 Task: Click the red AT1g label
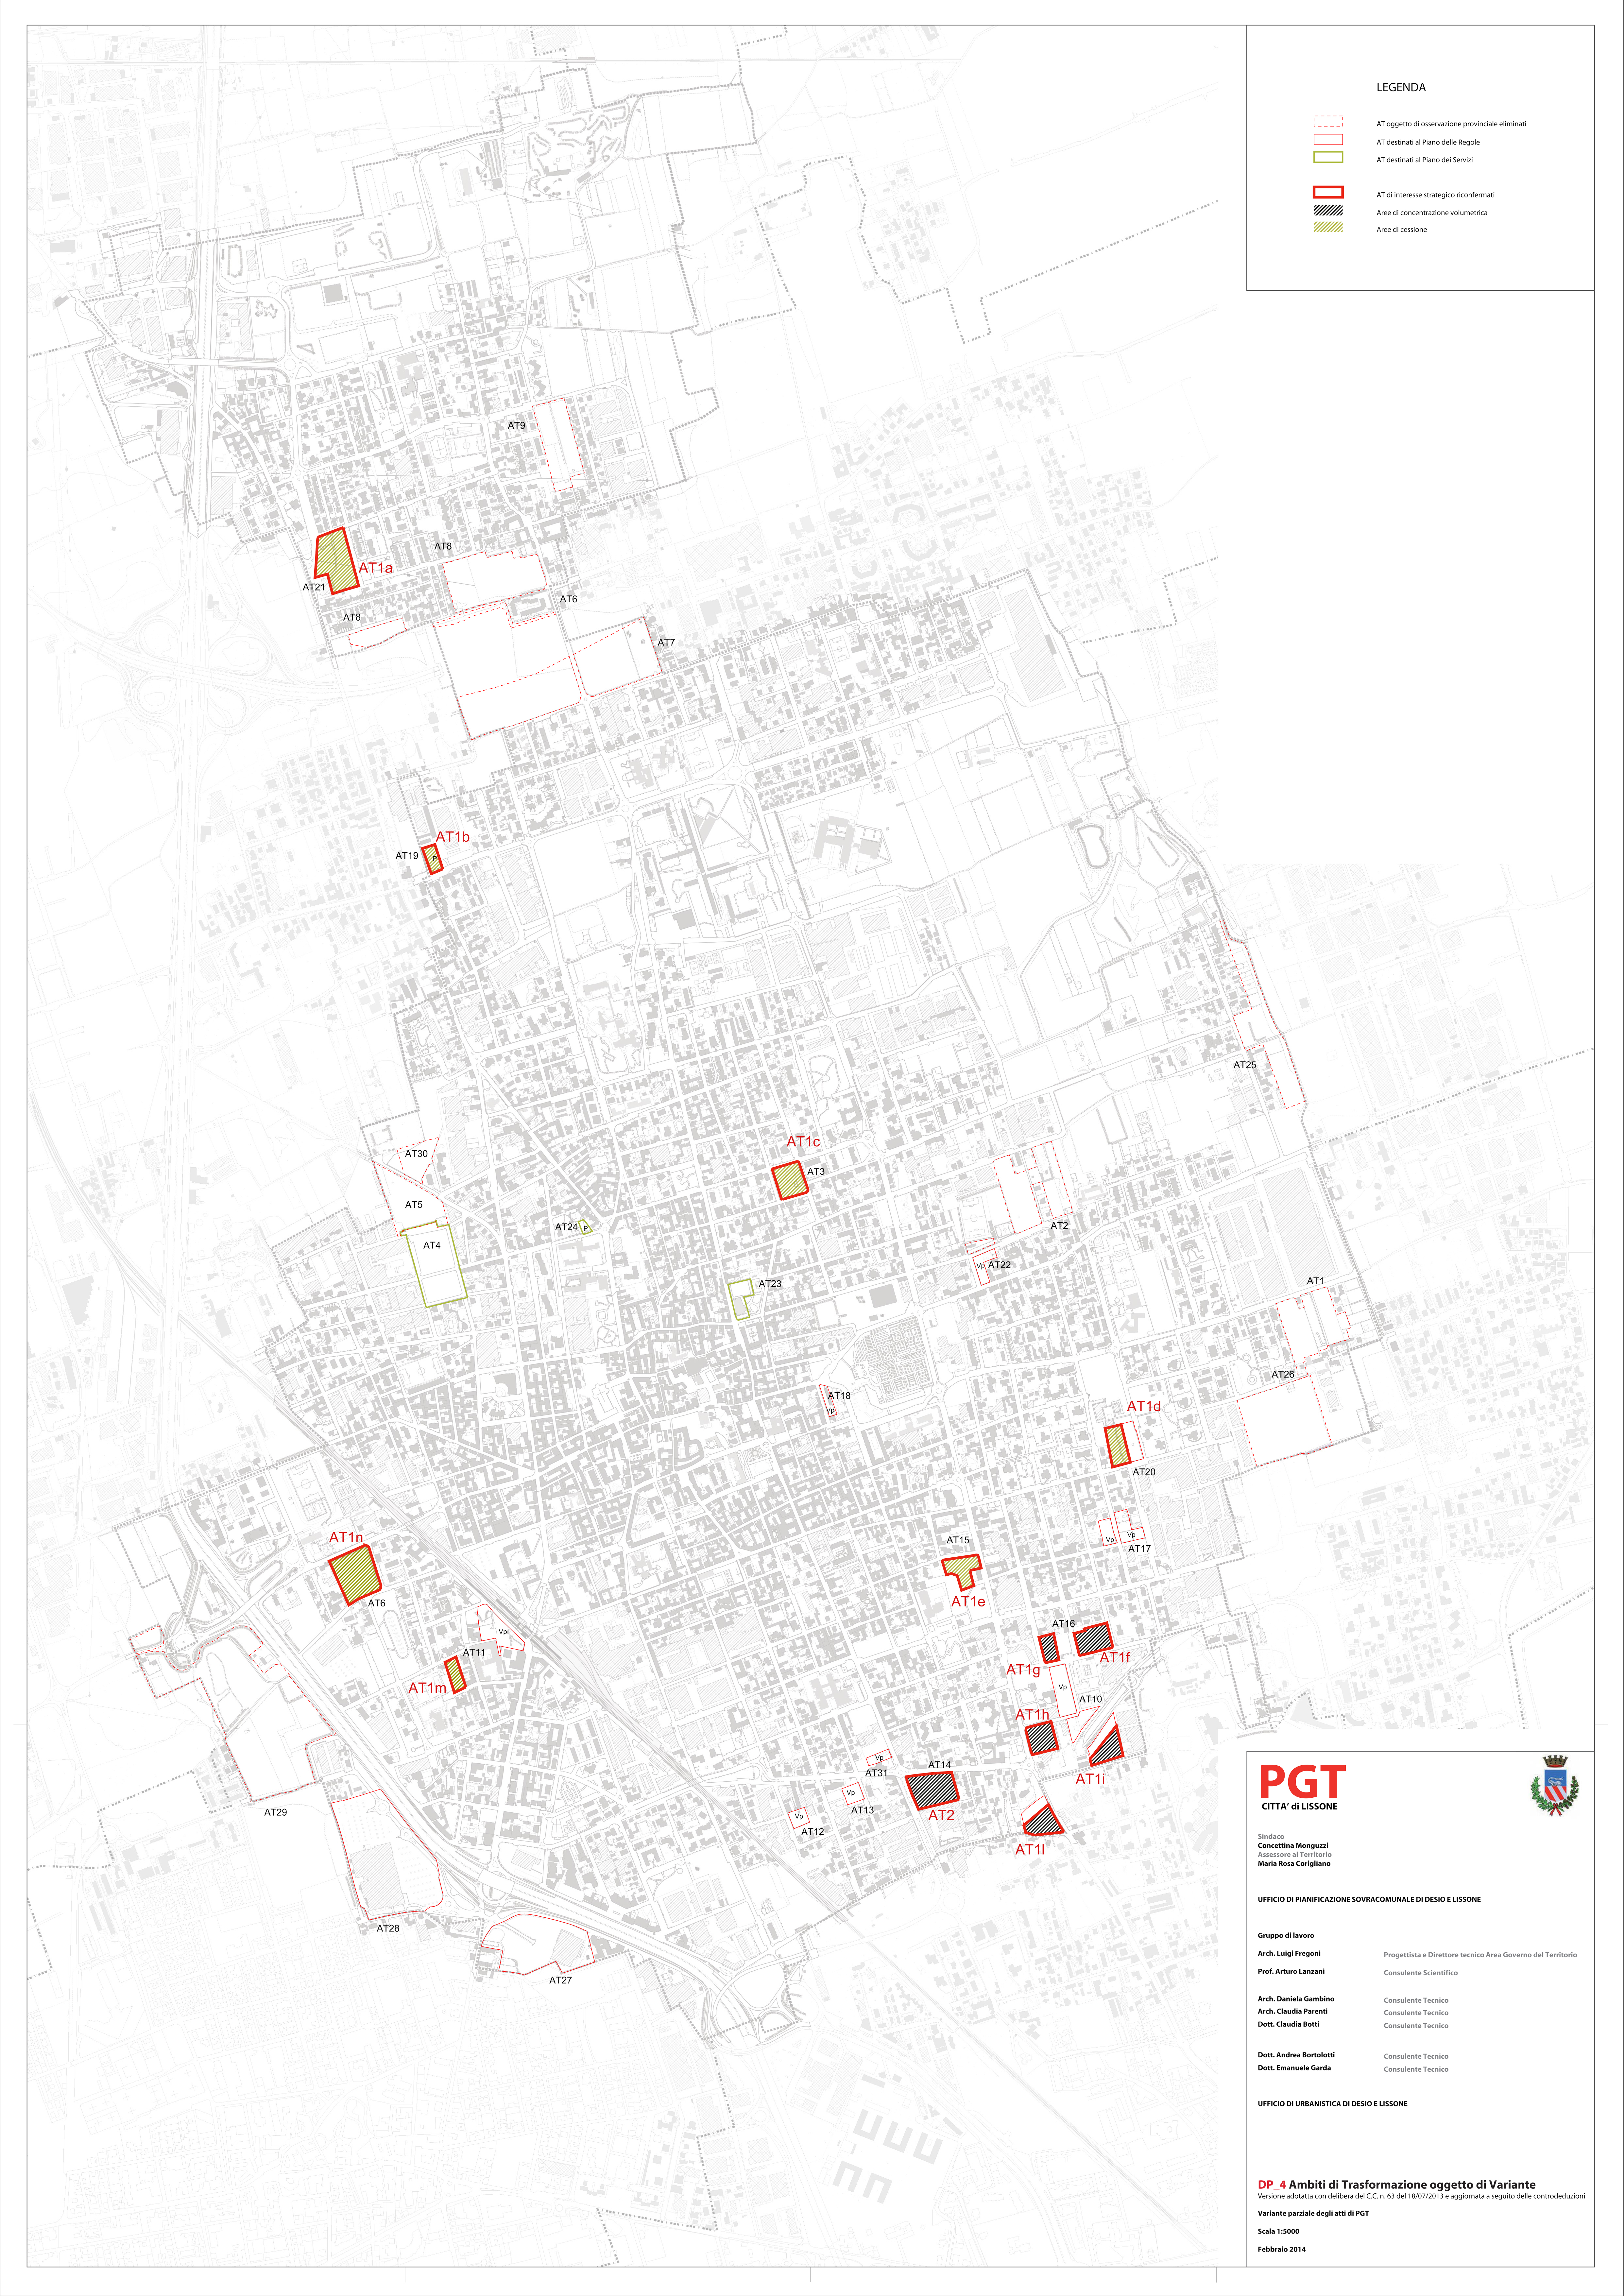(x=1023, y=1670)
